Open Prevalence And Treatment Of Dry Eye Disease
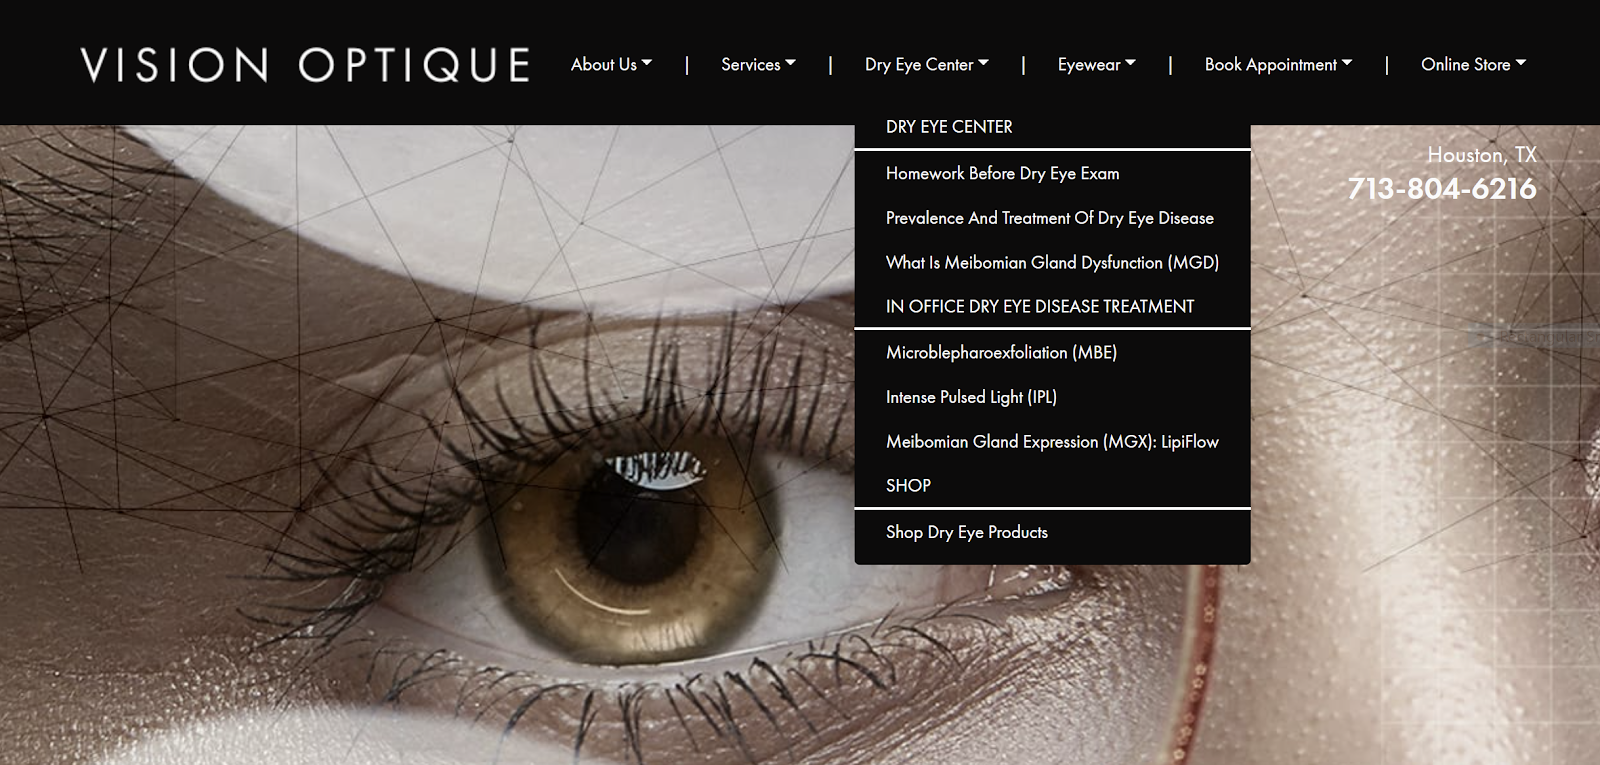 click(x=1052, y=218)
